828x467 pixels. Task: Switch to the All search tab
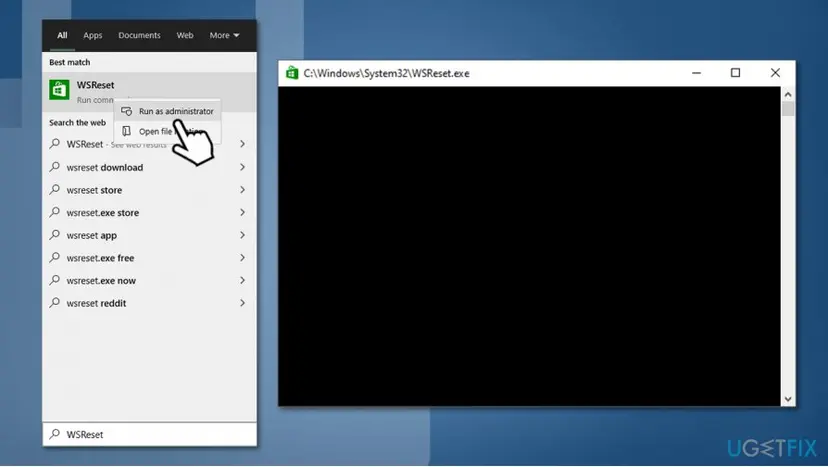pyautogui.click(x=62, y=35)
